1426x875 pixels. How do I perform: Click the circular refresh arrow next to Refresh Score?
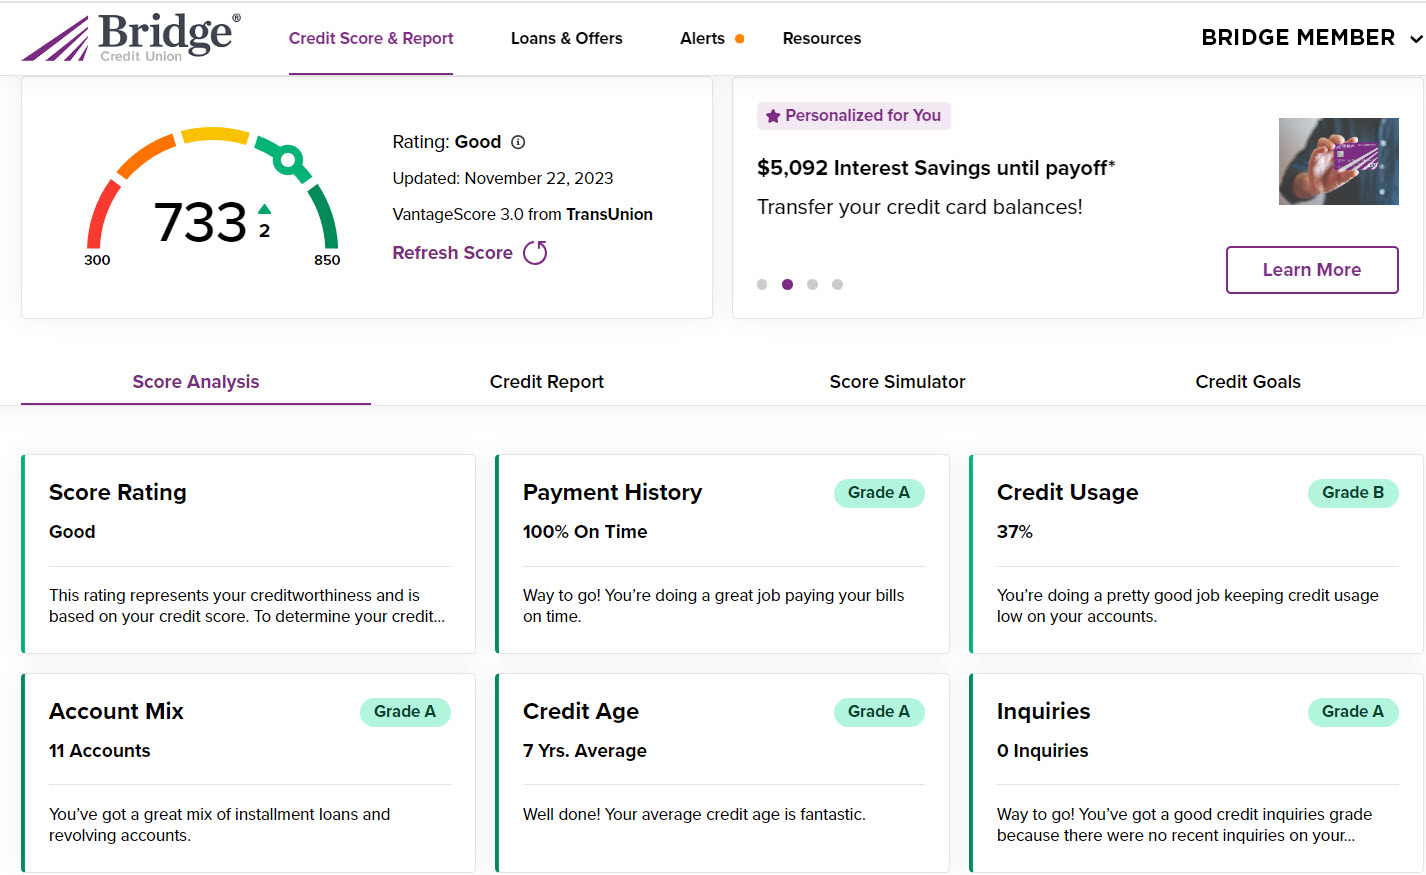[535, 252]
